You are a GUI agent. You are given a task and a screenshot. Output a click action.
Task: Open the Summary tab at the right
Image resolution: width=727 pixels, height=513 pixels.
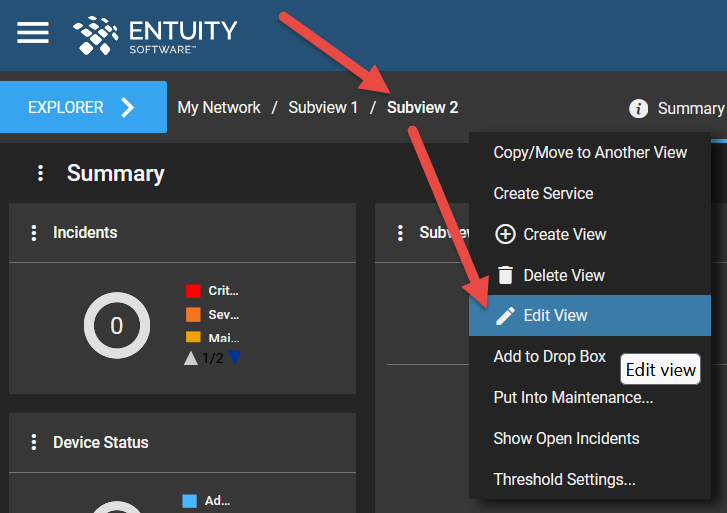pyautogui.click(x=691, y=109)
